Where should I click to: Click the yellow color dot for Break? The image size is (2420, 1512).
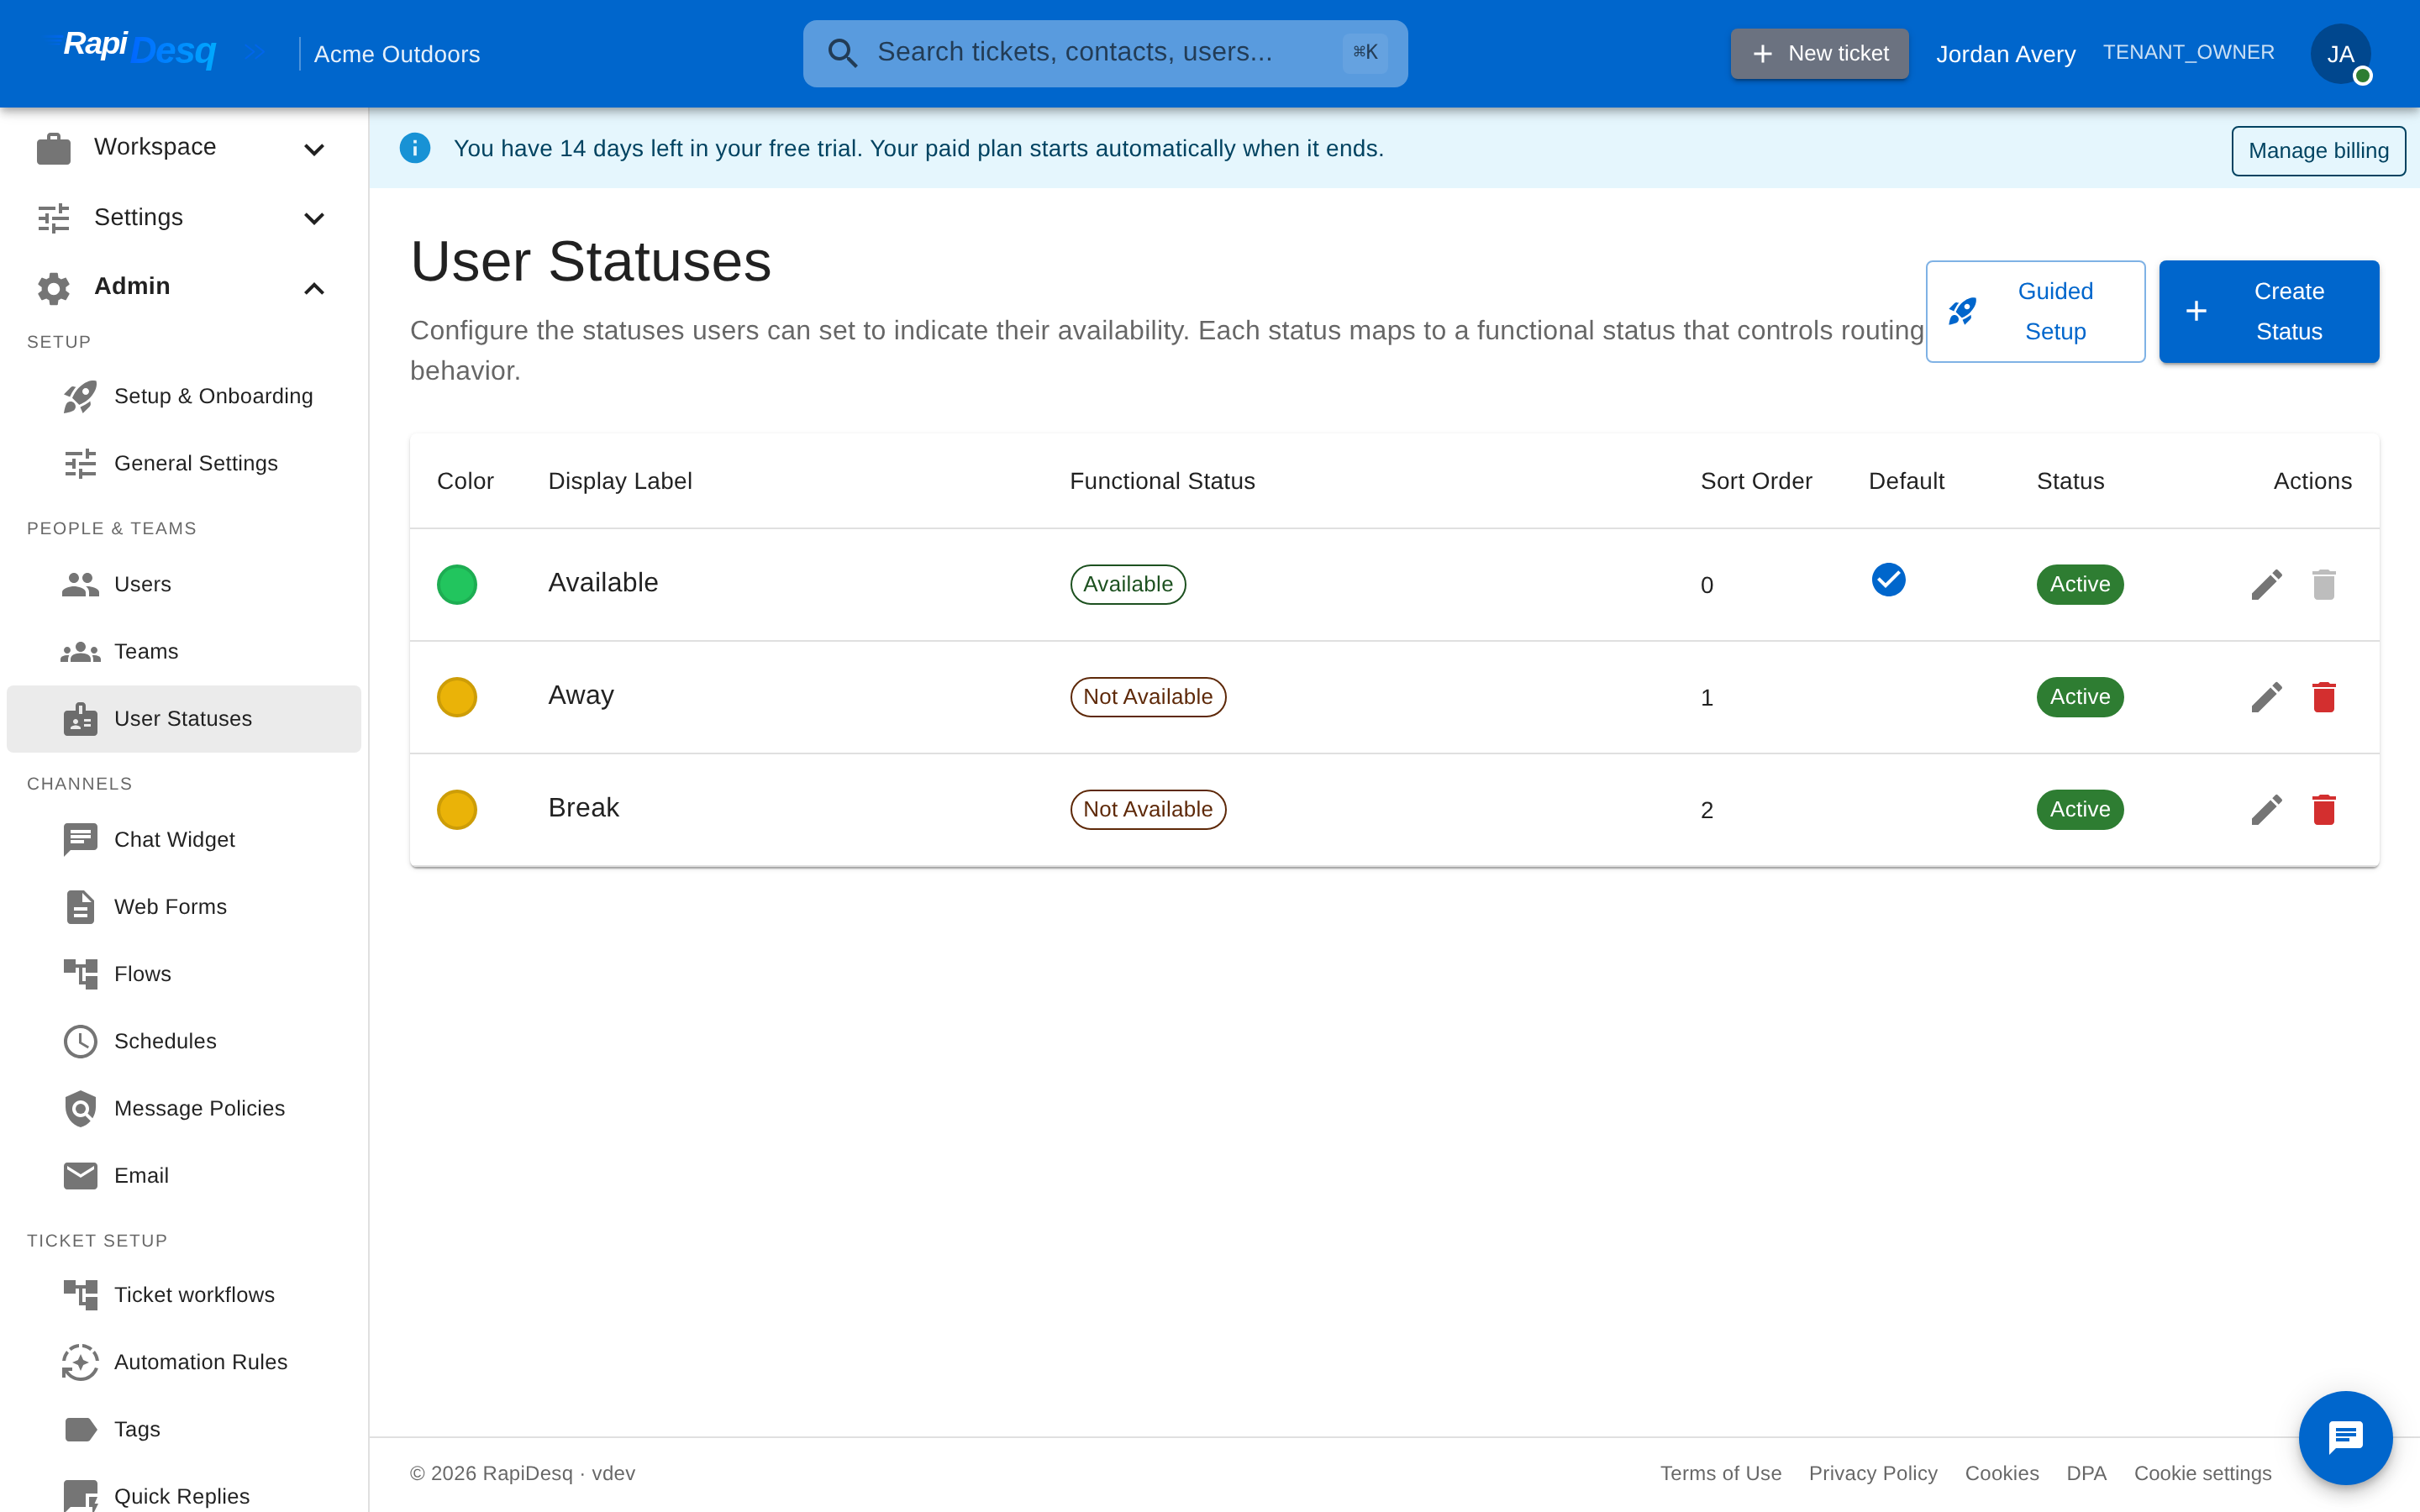point(457,810)
